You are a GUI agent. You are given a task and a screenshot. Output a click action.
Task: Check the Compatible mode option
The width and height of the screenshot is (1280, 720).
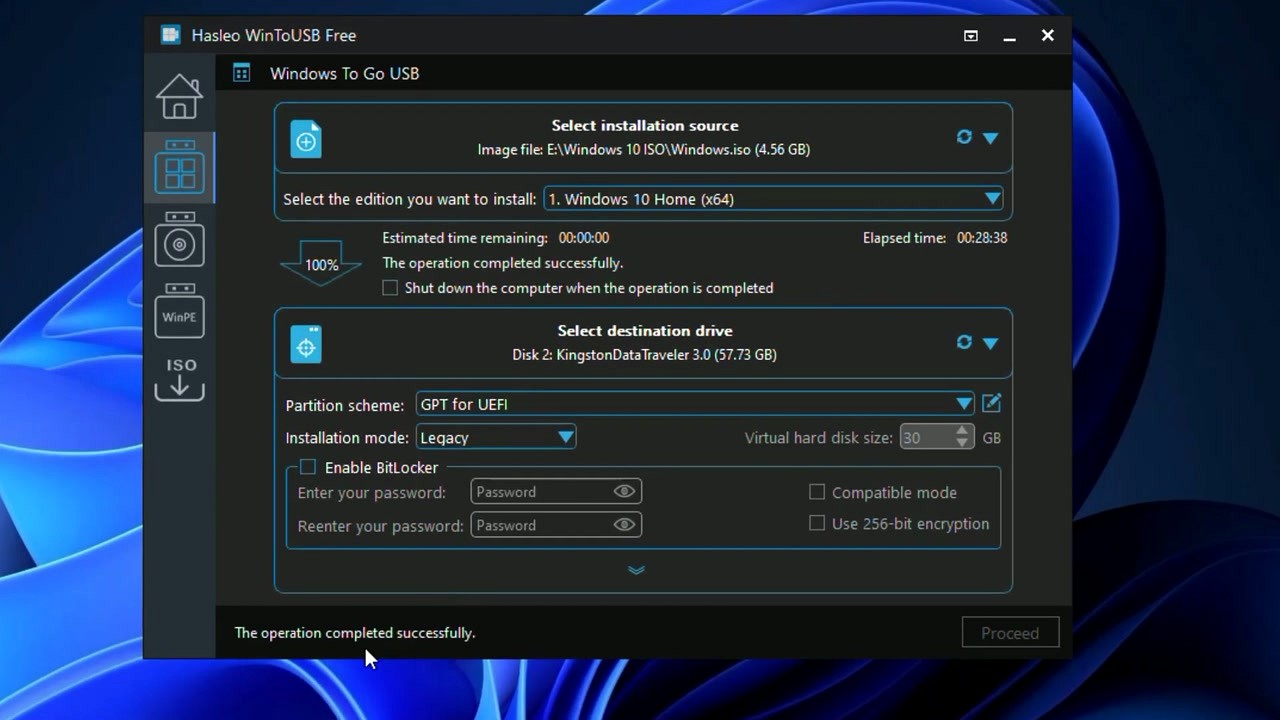pyautogui.click(x=817, y=492)
